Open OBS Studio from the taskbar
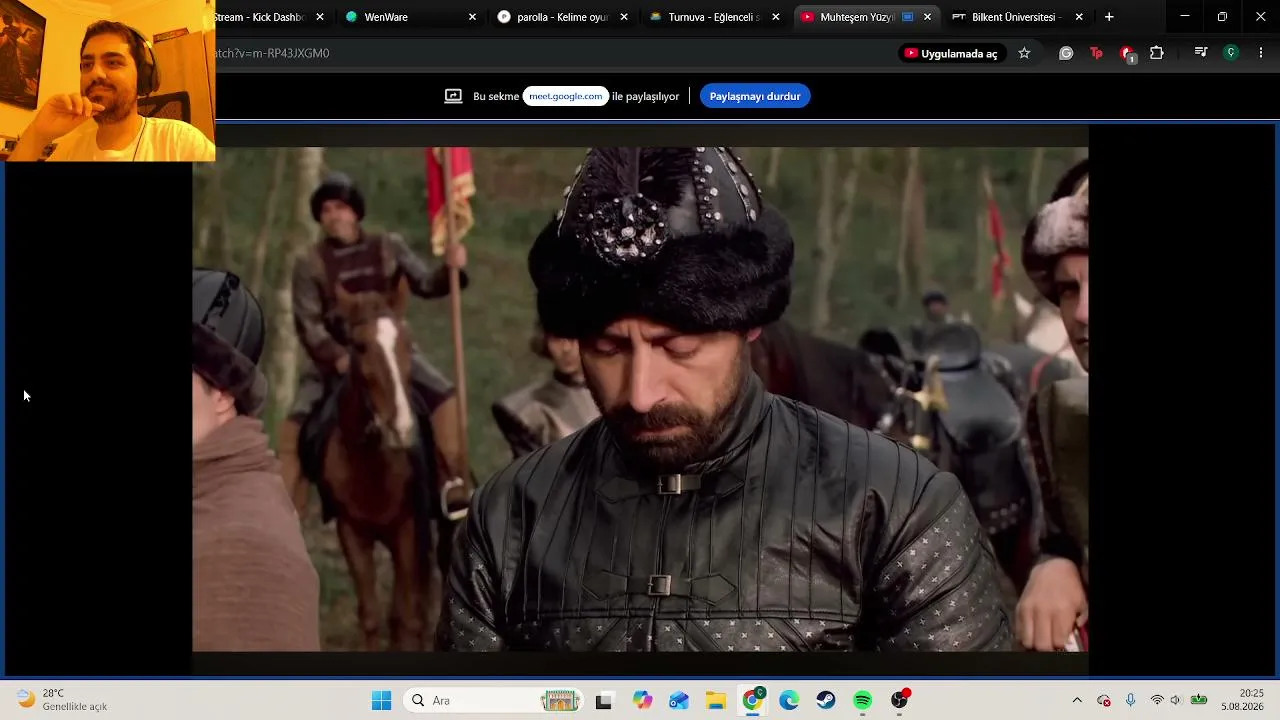This screenshot has width=1280, height=720. [x=900, y=700]
